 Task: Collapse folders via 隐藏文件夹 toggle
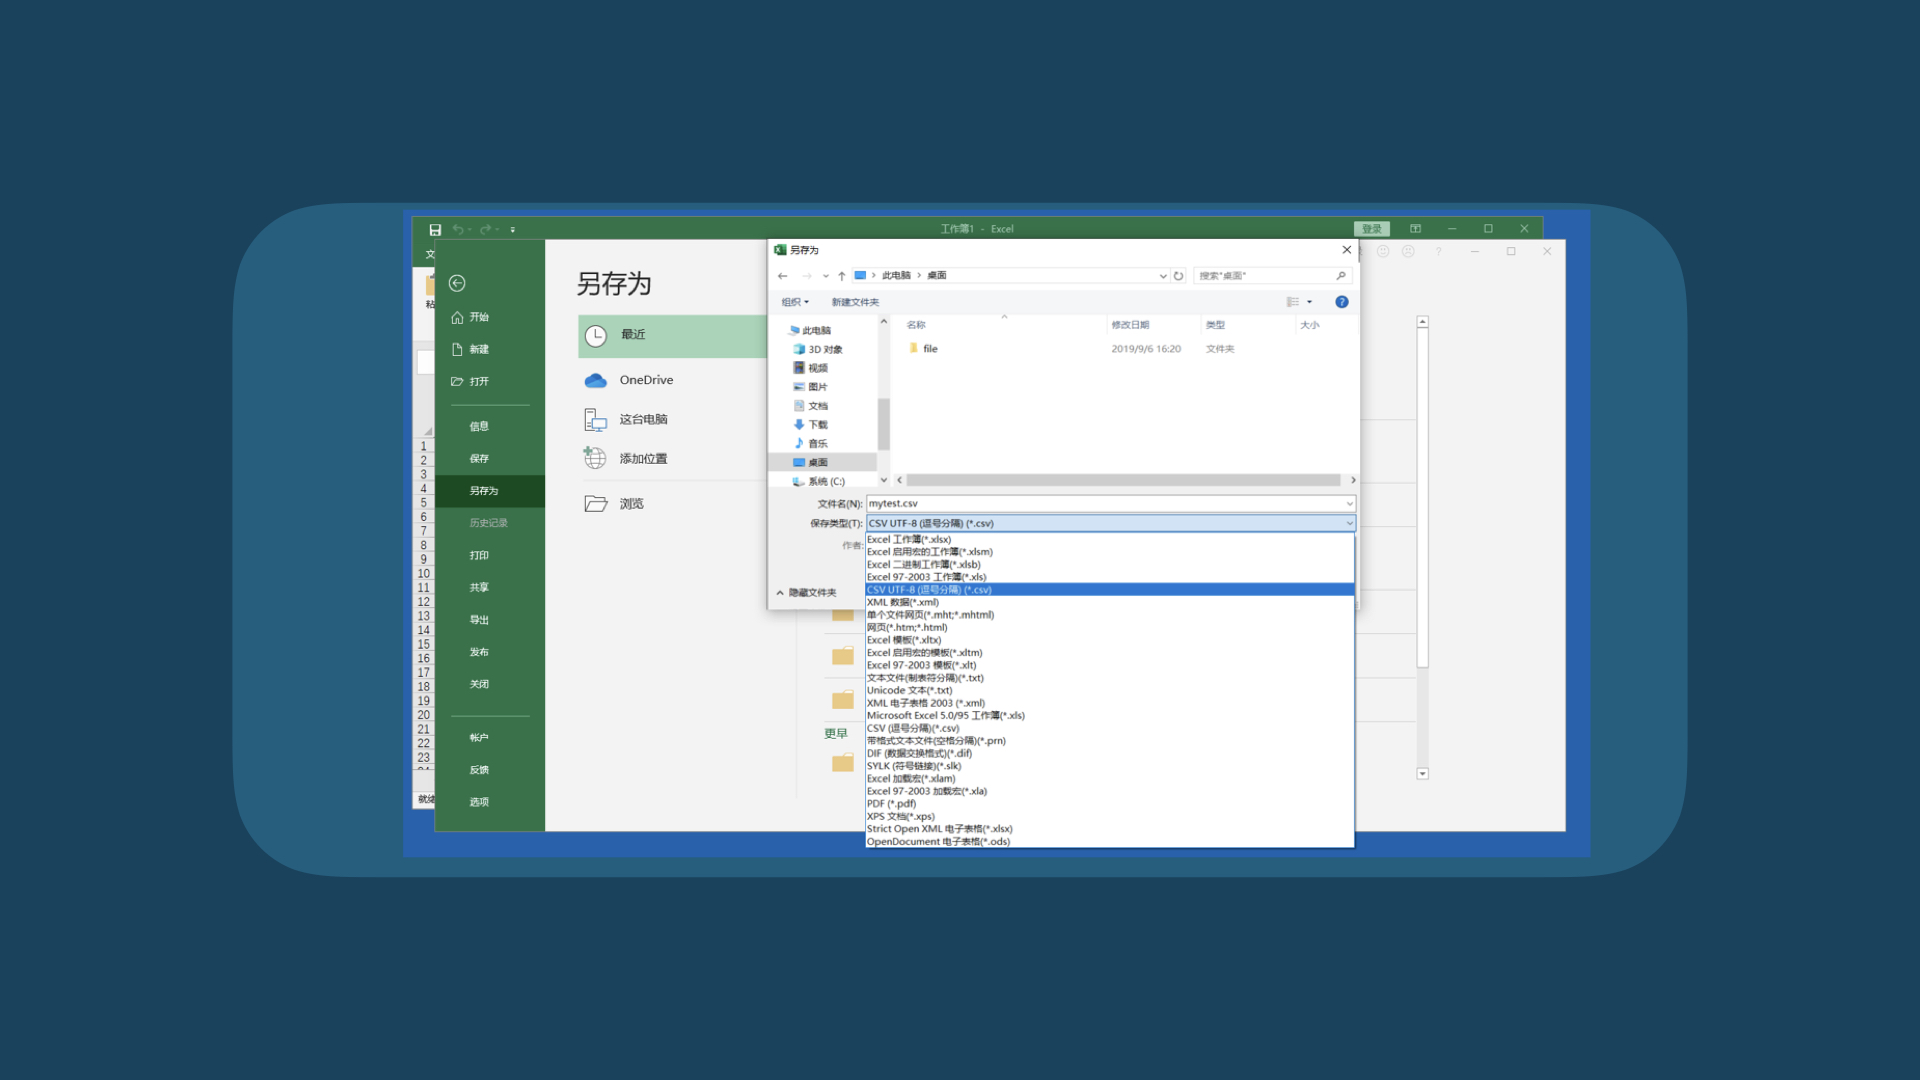pyautogui.click(x=806, y=593)
